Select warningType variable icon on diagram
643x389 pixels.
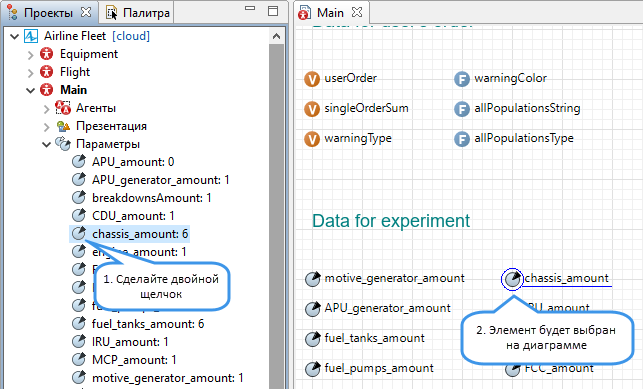tap(312, 139)
